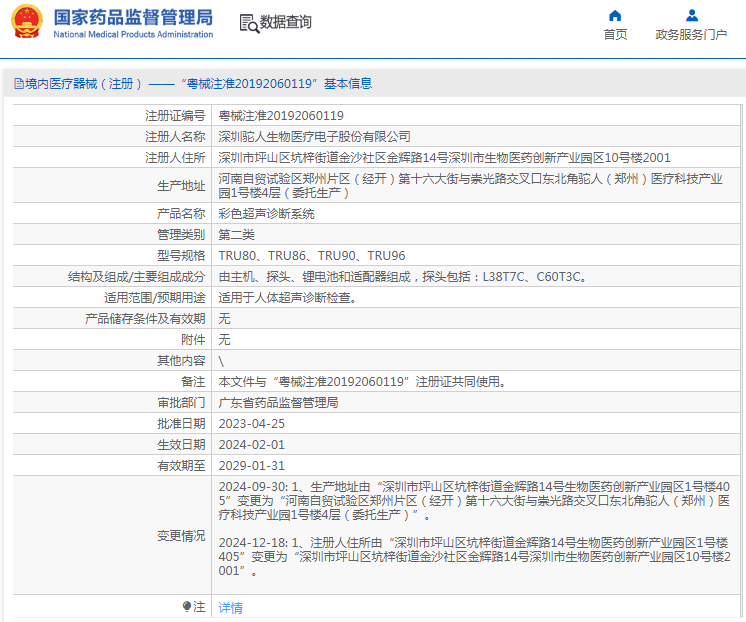Select product name 彩色超声诊断系统
Image resolution: width=746 pixels, height=622 pixels.
[266, 214]
